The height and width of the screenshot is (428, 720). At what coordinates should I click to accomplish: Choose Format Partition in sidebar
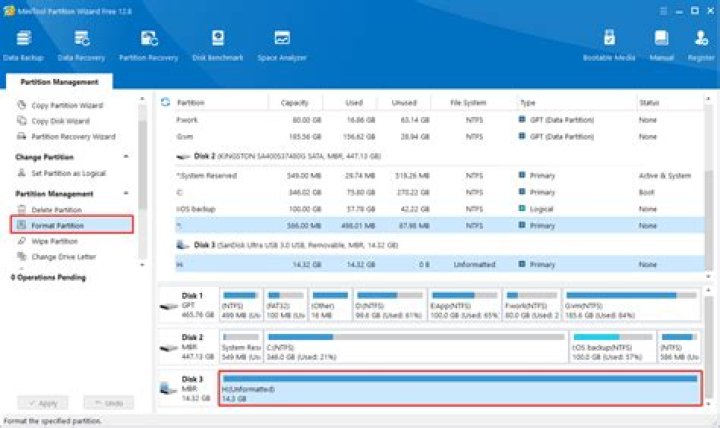click(x=72, y=225)
